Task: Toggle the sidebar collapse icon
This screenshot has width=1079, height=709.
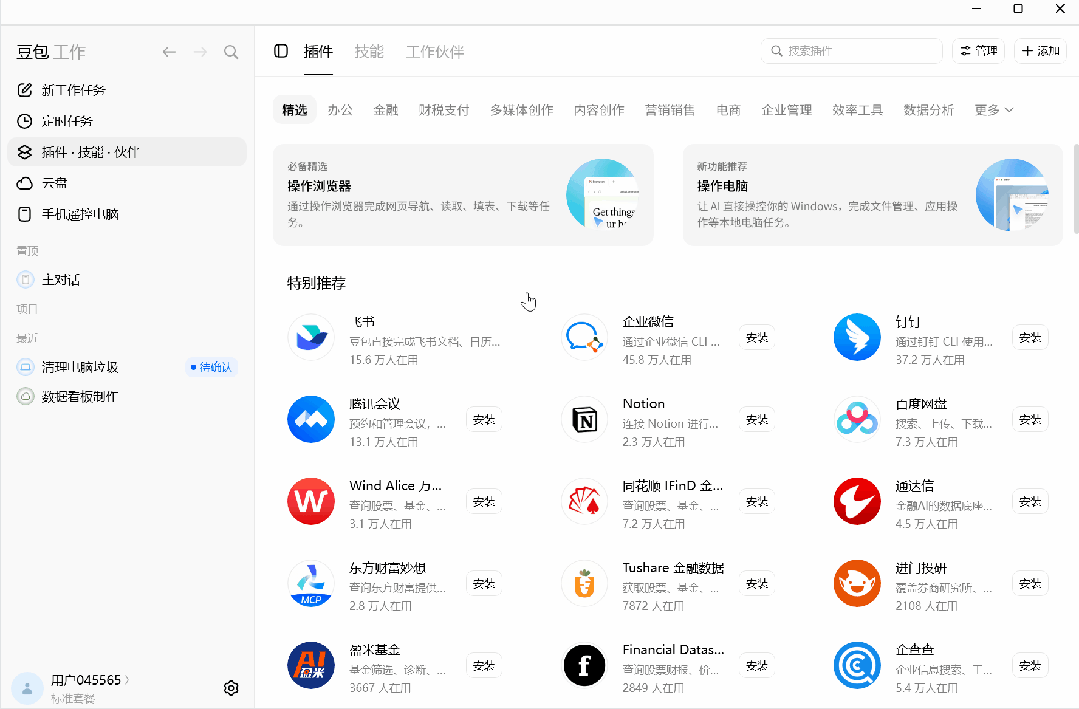Action: [x=281, y=51]
